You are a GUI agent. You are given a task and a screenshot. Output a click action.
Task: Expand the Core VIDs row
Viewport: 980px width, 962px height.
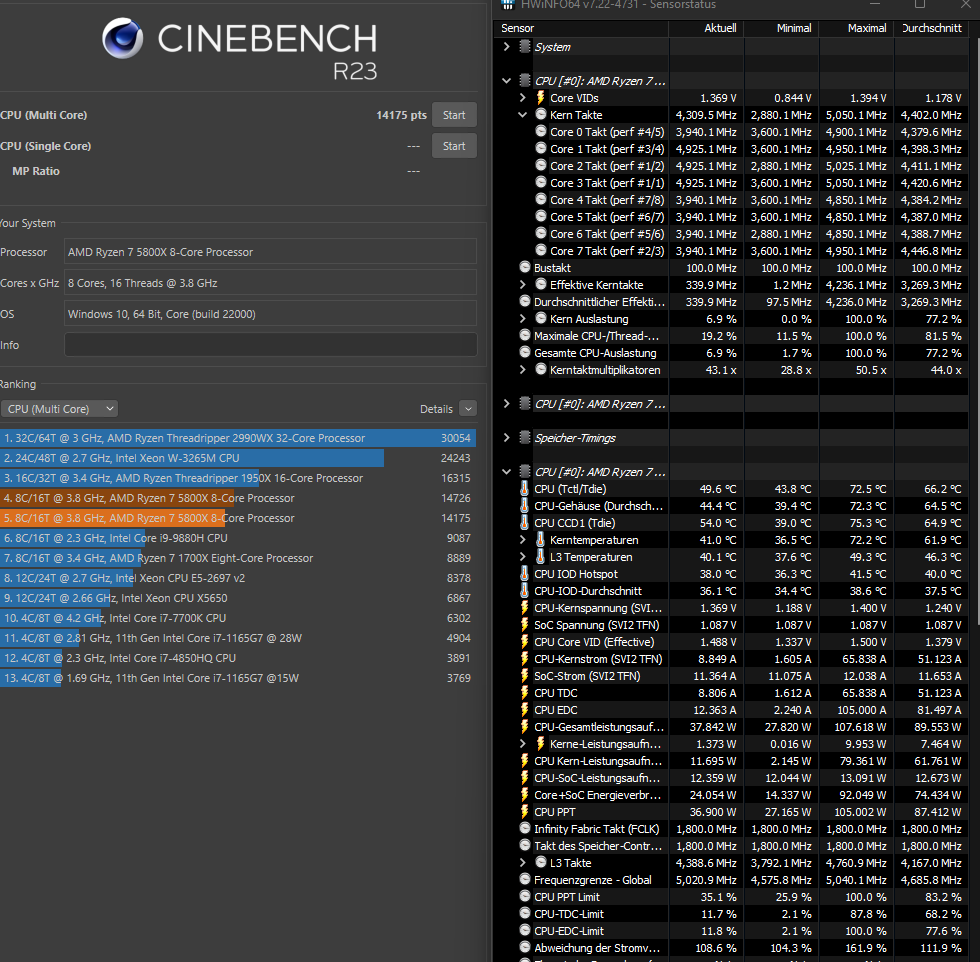coord(522,98)
